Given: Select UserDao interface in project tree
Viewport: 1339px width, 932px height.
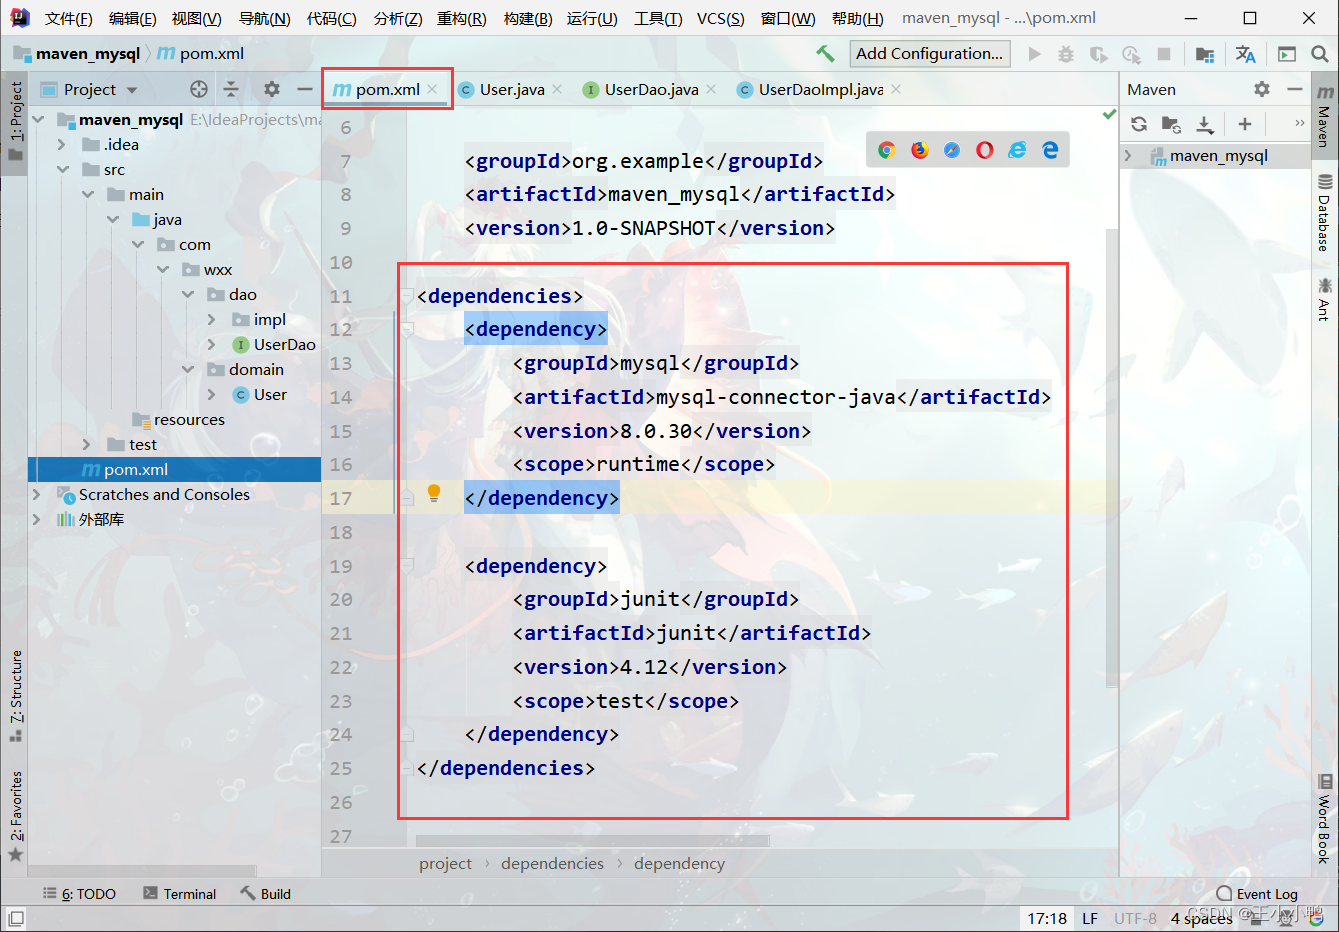Looking at the screenshot, I should [x=284, y=344].
